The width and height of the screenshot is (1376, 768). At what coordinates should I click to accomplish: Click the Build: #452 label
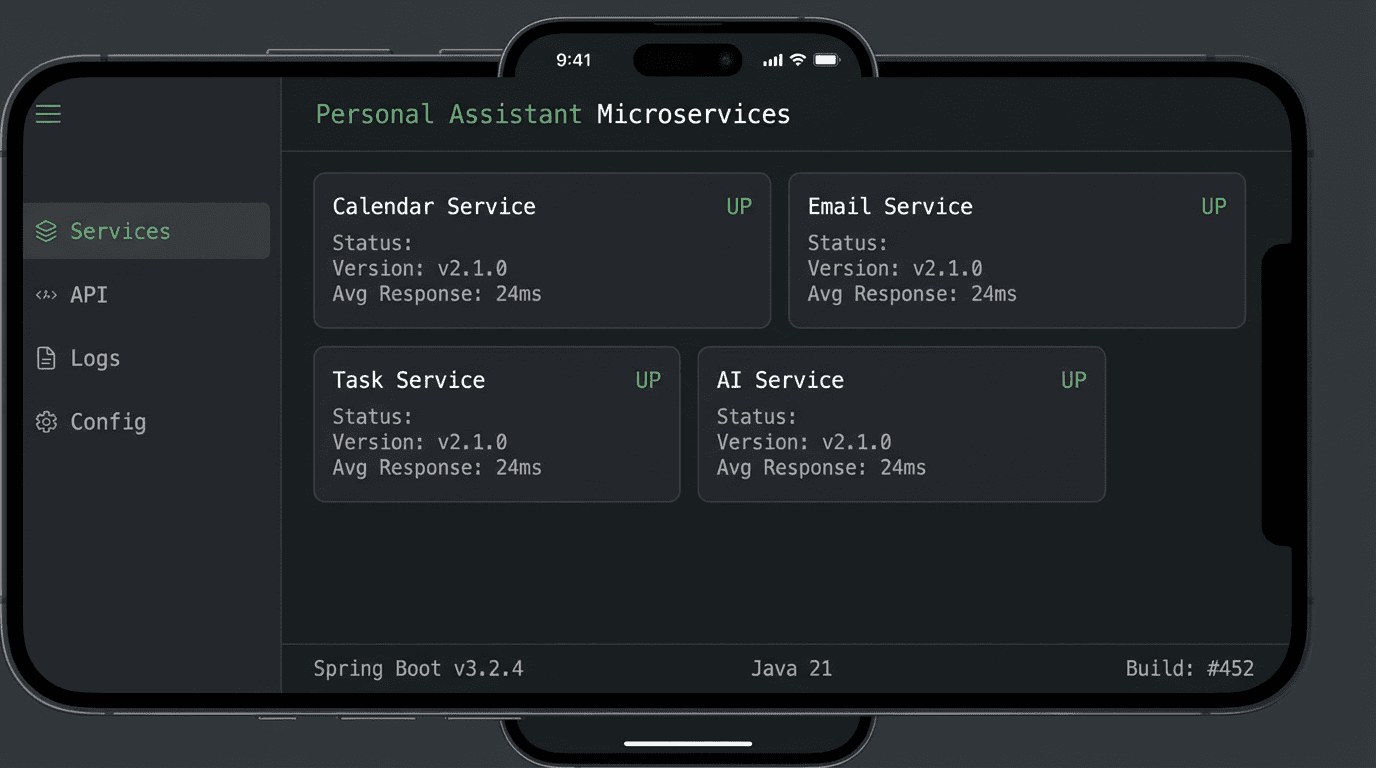1191,668
